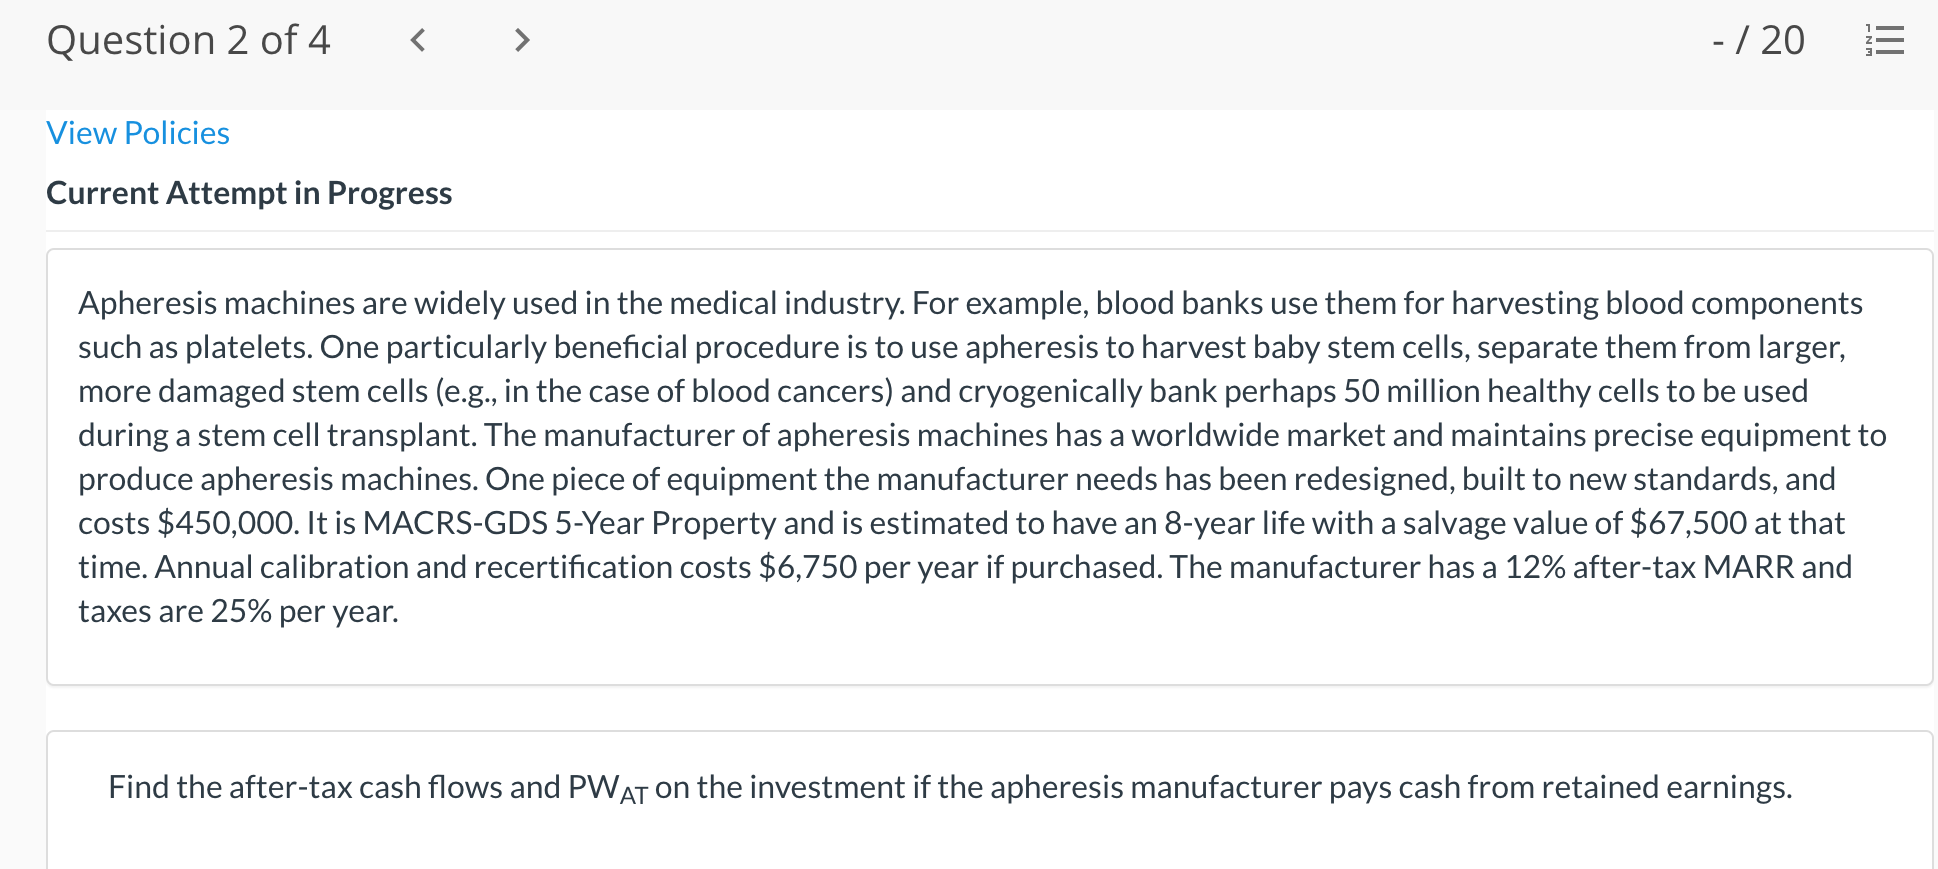The width and height of the screenshot is (1938, 869).
Task: Select the apheresis problem description panel
Action: pyautogui.click(x=968, y=456)
